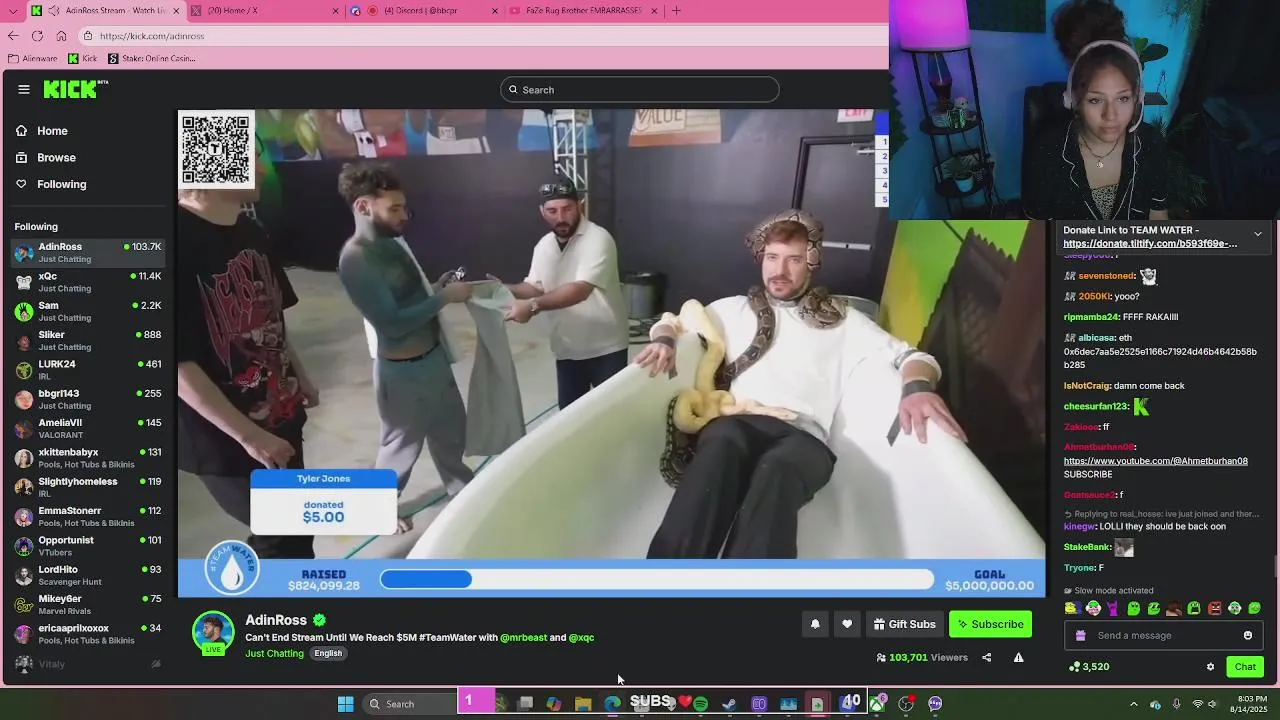Open the emoji picker in chat input
The height and width of the screenshot is (720, 1280).
(1247, 635)
